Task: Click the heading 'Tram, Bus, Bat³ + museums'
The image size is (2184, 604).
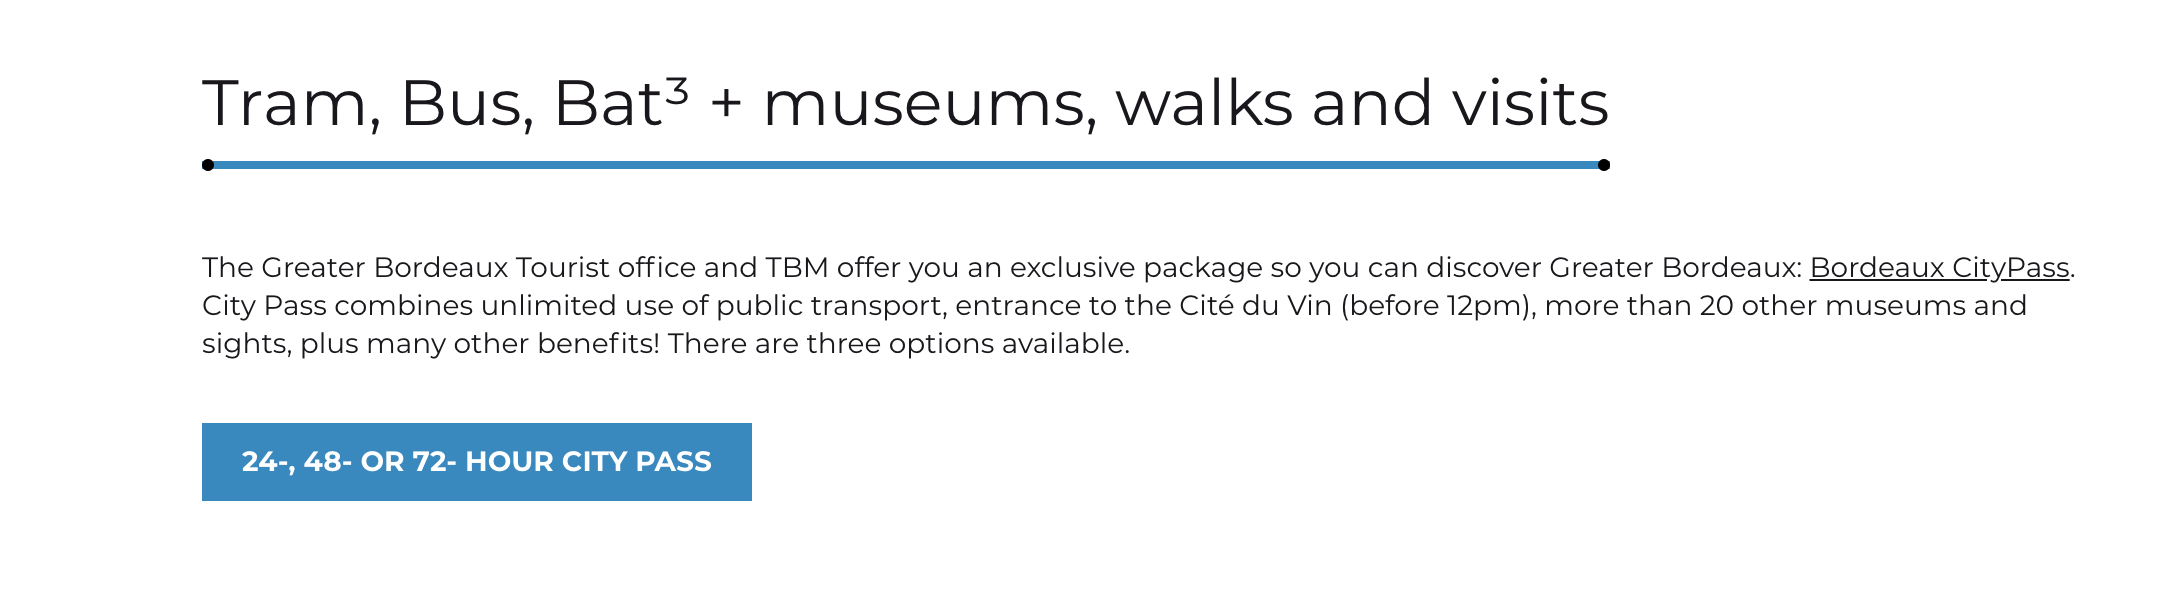Action: pyautogui.click(x=905, y=104)
